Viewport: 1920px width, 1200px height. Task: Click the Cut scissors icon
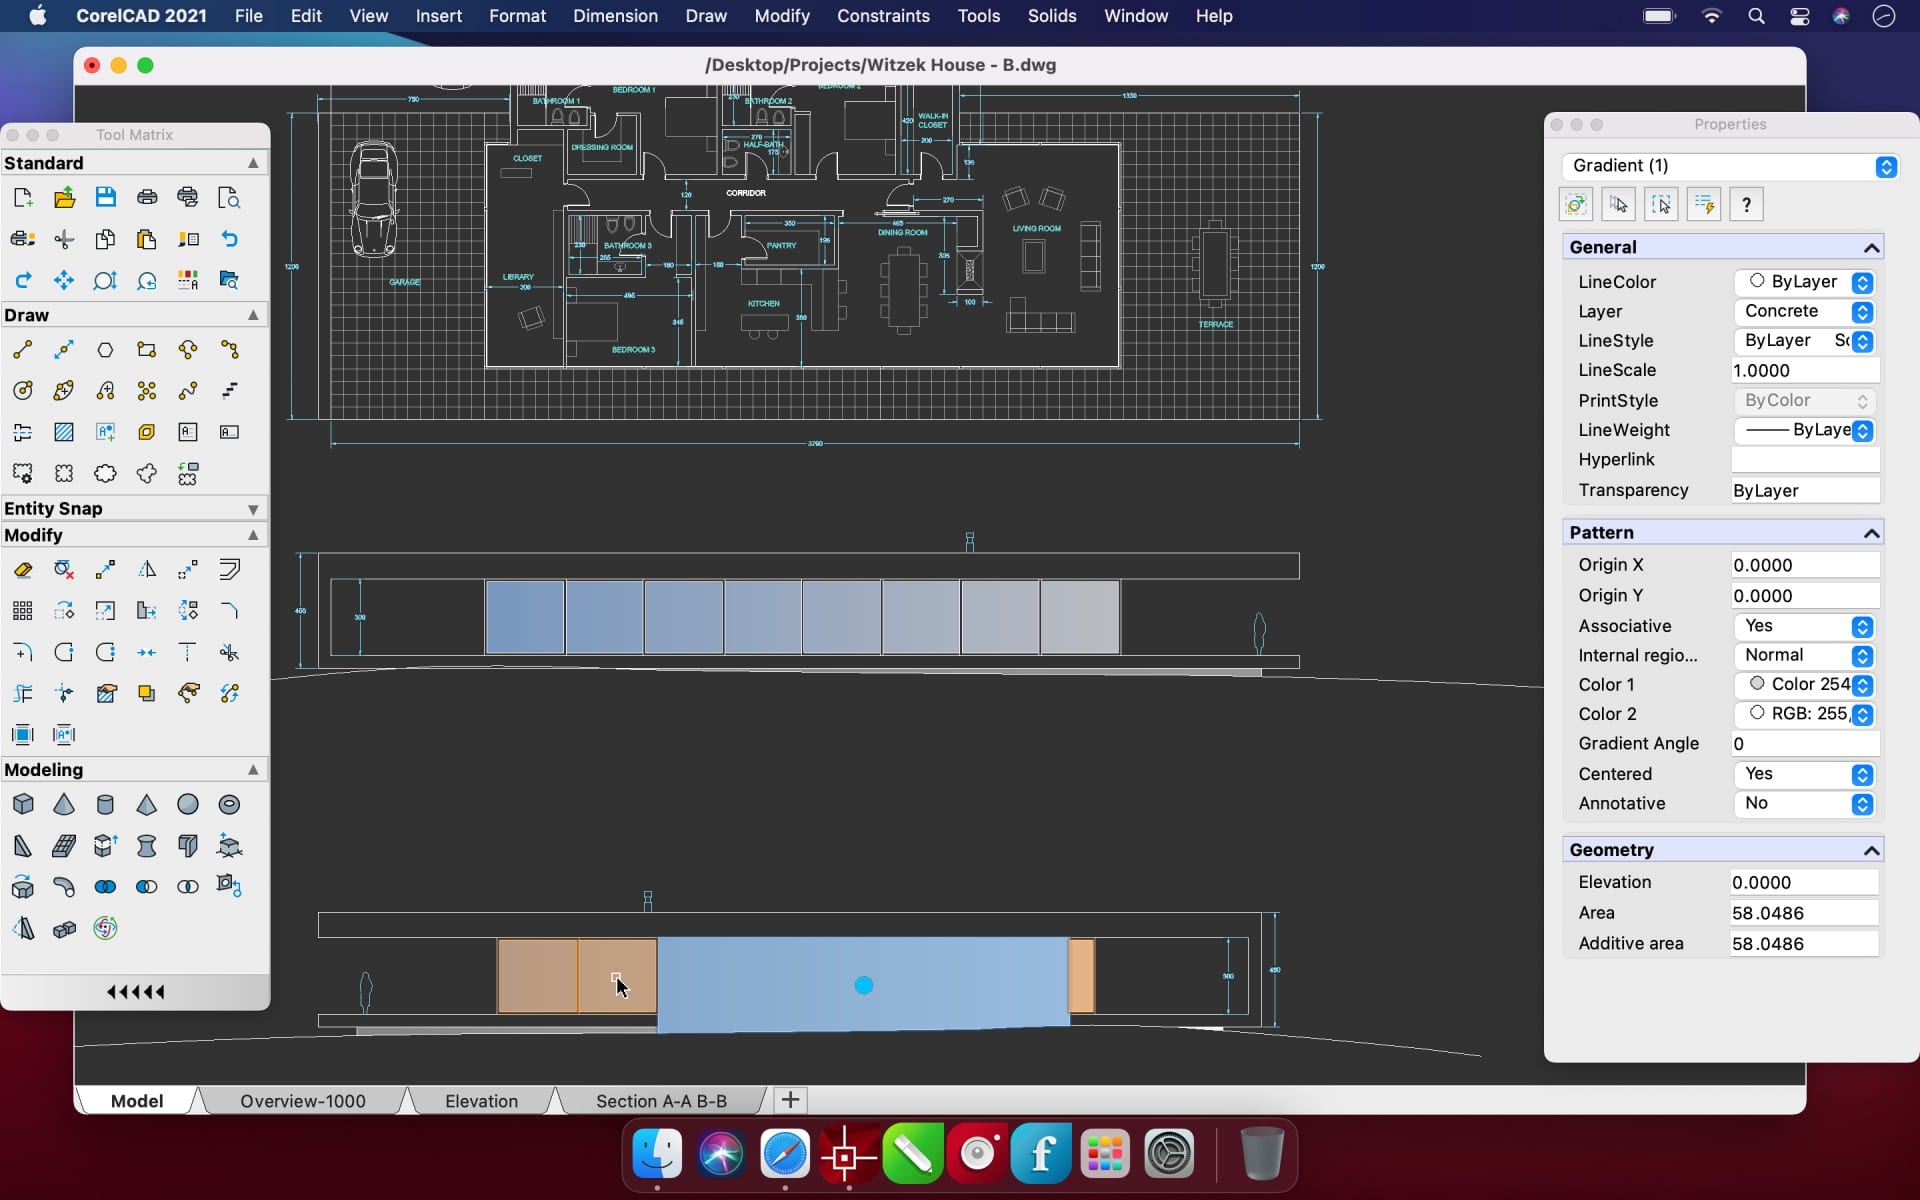tap(64, 239)
